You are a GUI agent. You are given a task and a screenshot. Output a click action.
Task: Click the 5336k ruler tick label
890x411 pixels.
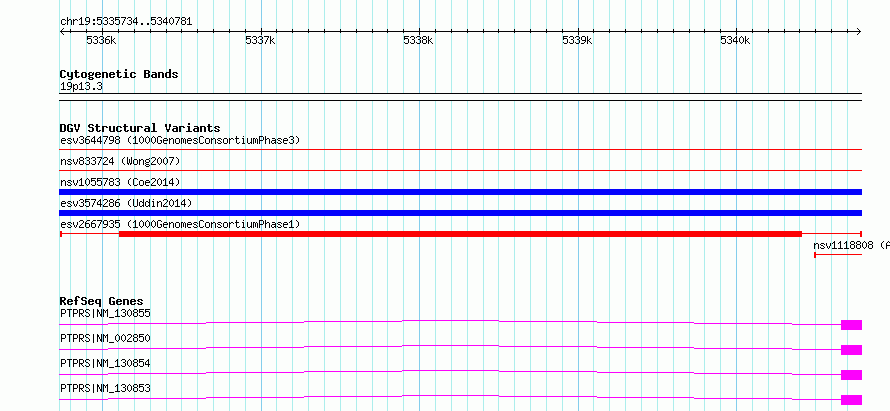tap(101, 41)
